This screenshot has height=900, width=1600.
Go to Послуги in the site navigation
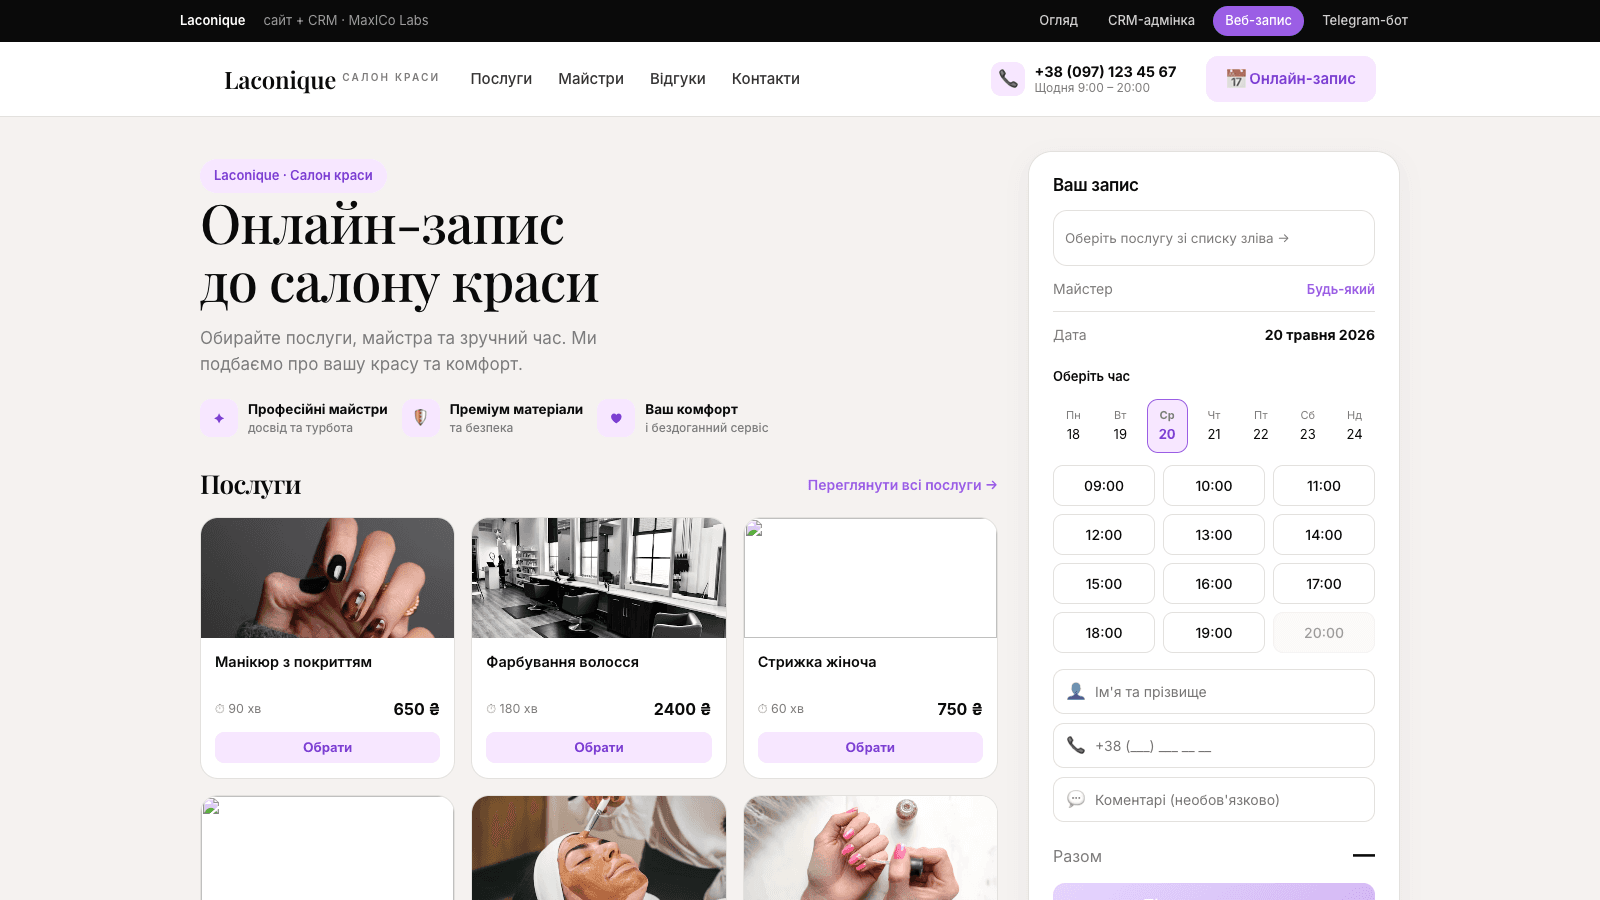[x=501, y=79]
